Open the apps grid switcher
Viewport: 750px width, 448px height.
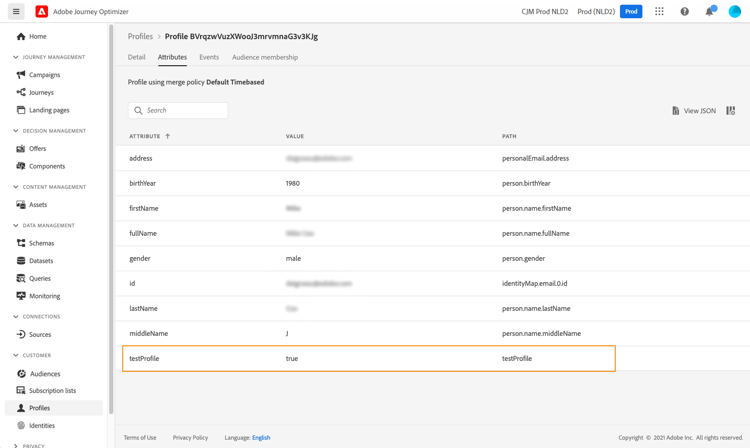coord(659,12)
